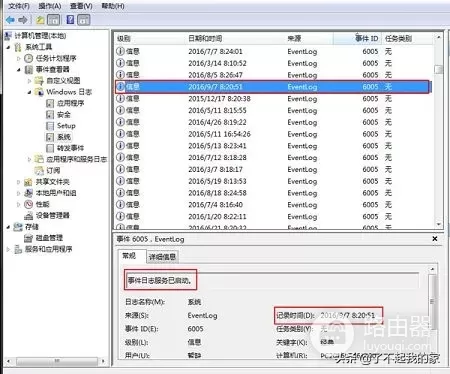450x374 pixels.
Task: Close the 事件 6005 details pane
Action: pos(435,239)
